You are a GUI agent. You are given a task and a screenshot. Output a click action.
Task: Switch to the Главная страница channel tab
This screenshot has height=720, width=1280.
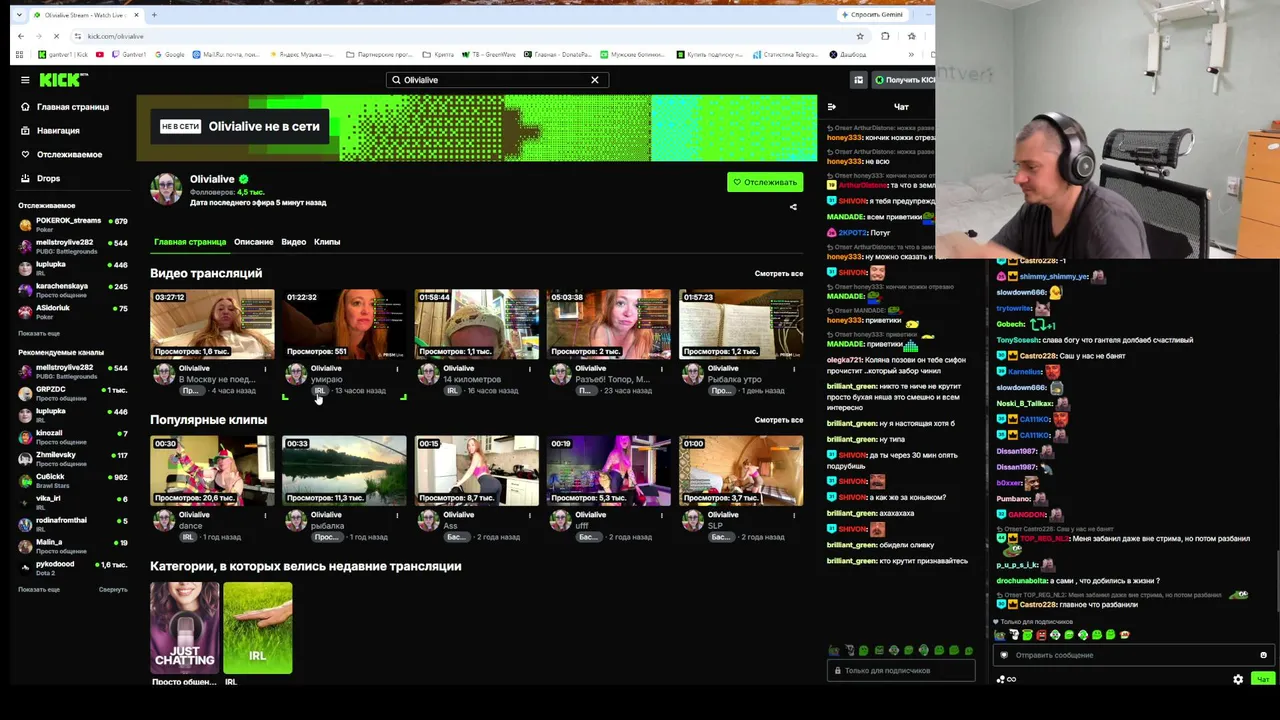click(x=190, y=242)
